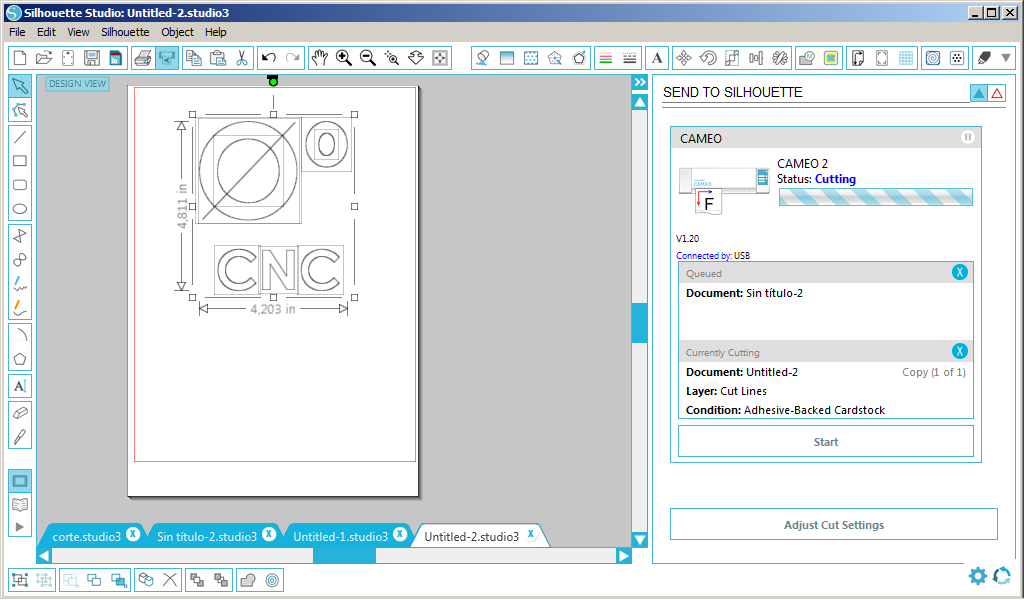The width and height of the screenshot is (1024, 600).
Task: Choose the Edit Points tool
Action: coord(20,110)
